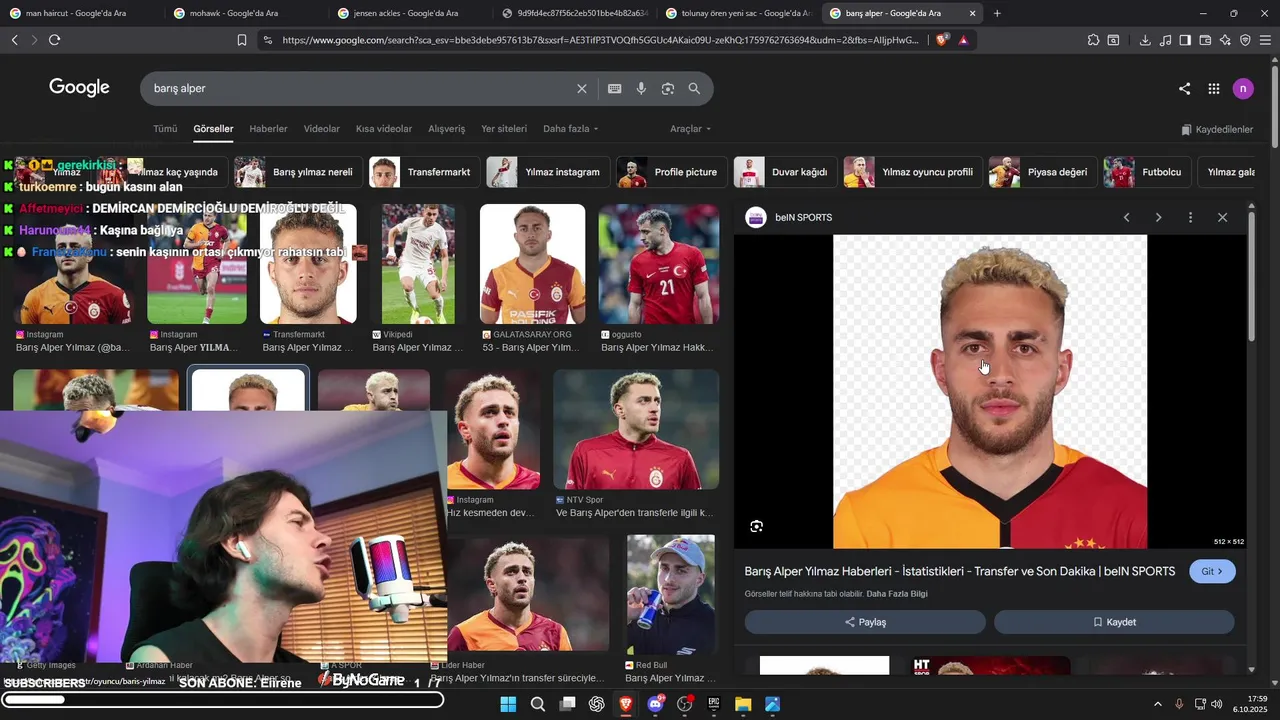
Task: Select the Yer siteleri category
Action: (x=504, y=129)
